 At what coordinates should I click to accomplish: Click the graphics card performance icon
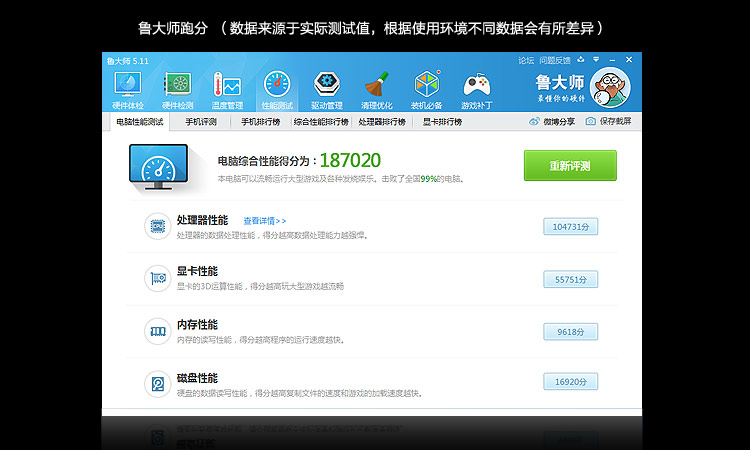[157, 278]
